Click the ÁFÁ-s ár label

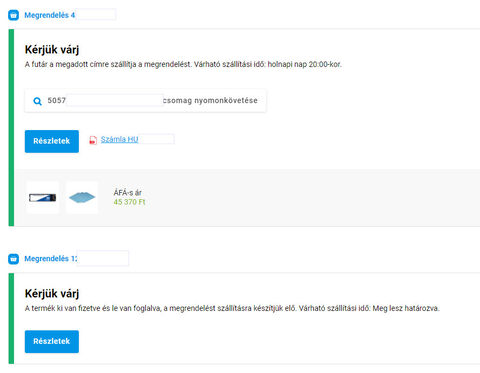pos(127,193)
